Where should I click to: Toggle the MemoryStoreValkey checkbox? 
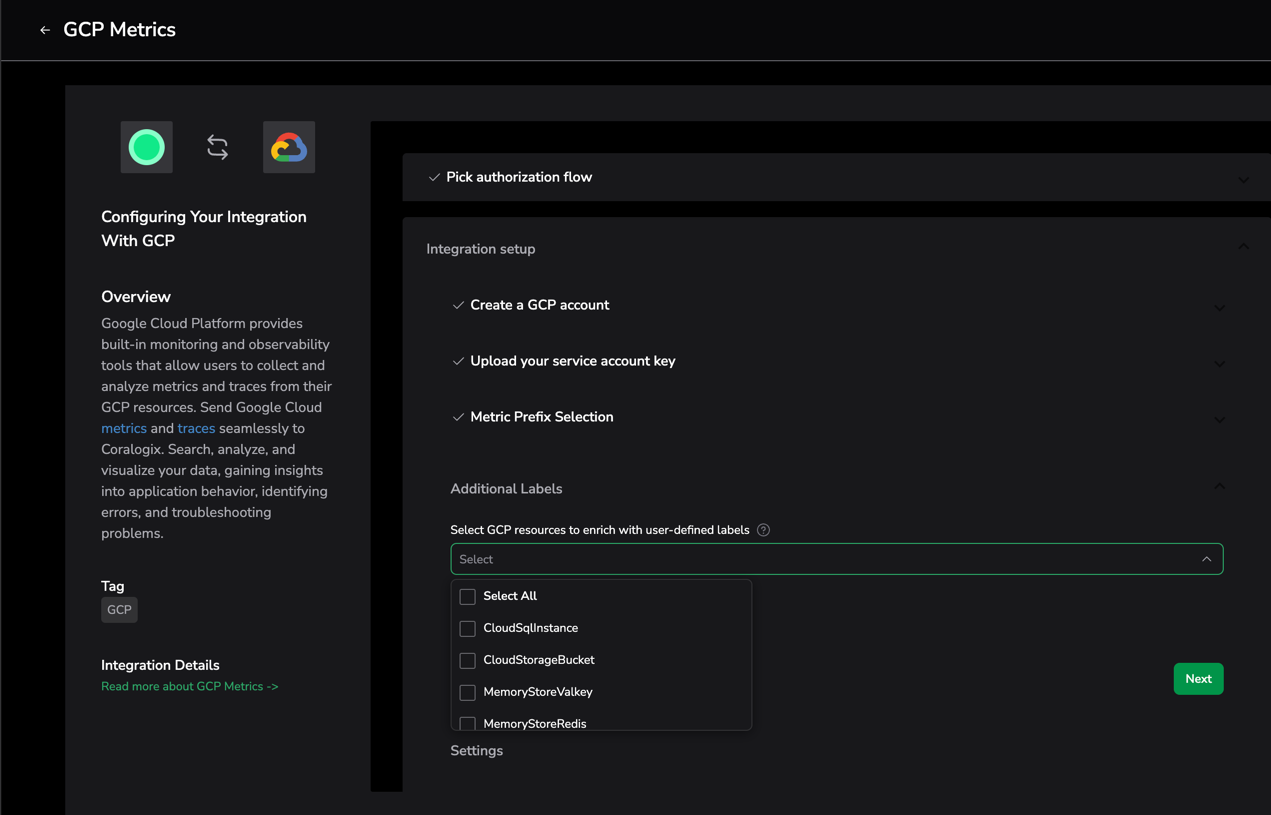[x=467, y=692]
